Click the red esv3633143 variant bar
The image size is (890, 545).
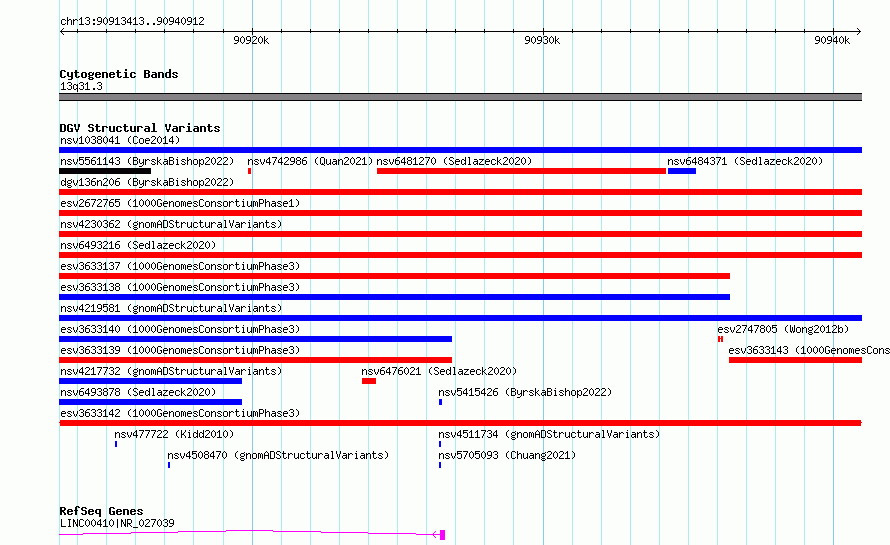pos(795,360)
